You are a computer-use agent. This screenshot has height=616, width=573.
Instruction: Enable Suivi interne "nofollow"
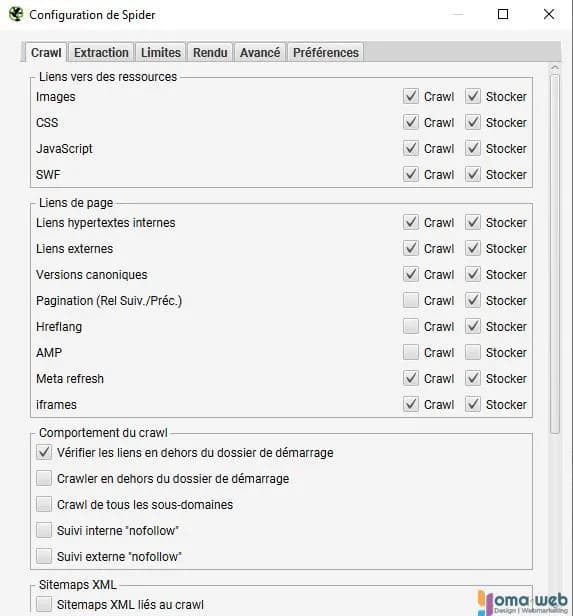point(44,530)
